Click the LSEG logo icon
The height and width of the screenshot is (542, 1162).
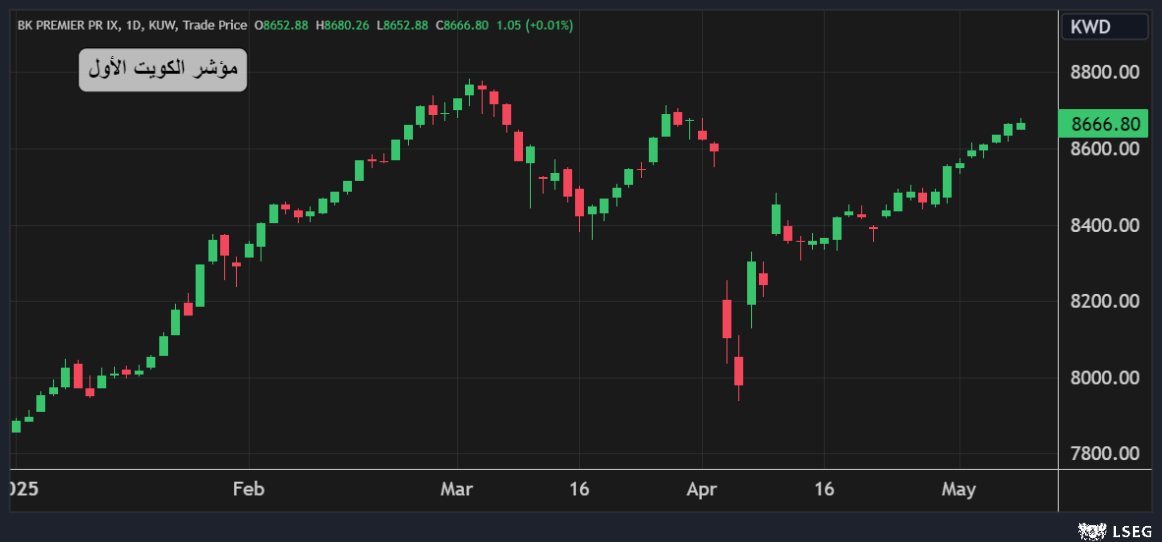coord(1090,530)
